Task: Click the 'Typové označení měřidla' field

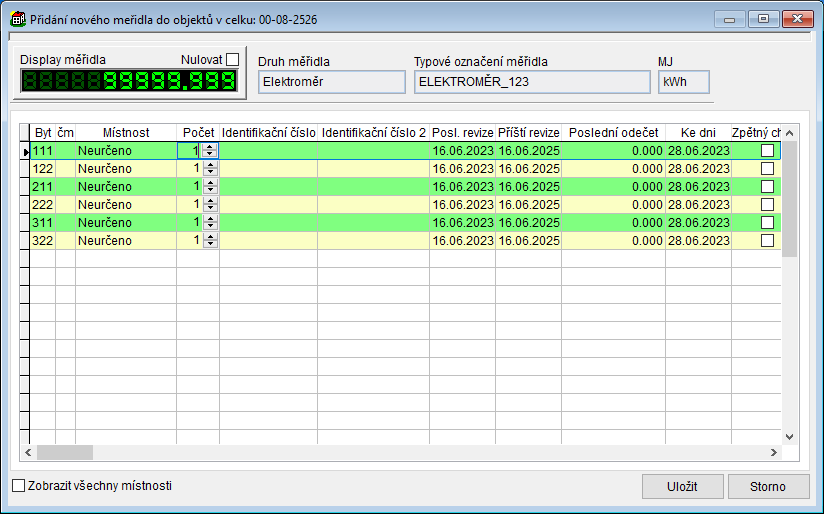Action: (x=531, y=82)
